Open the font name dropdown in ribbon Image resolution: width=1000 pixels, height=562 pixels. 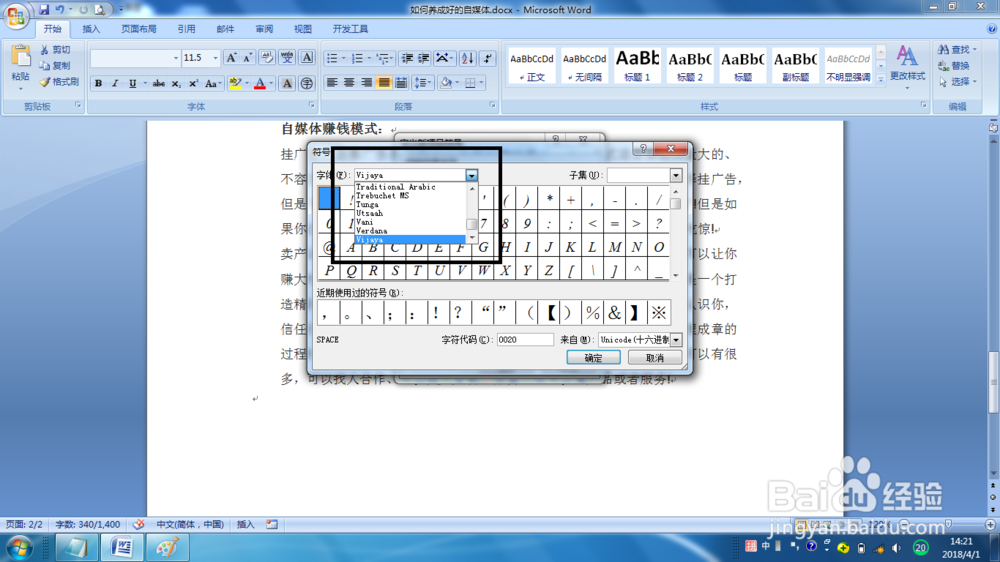[176, 58]
